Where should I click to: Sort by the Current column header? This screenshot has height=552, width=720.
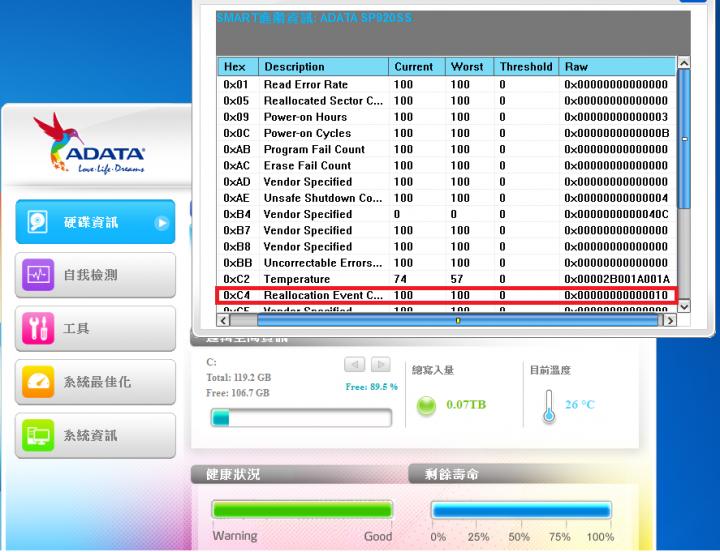(417, 67)
